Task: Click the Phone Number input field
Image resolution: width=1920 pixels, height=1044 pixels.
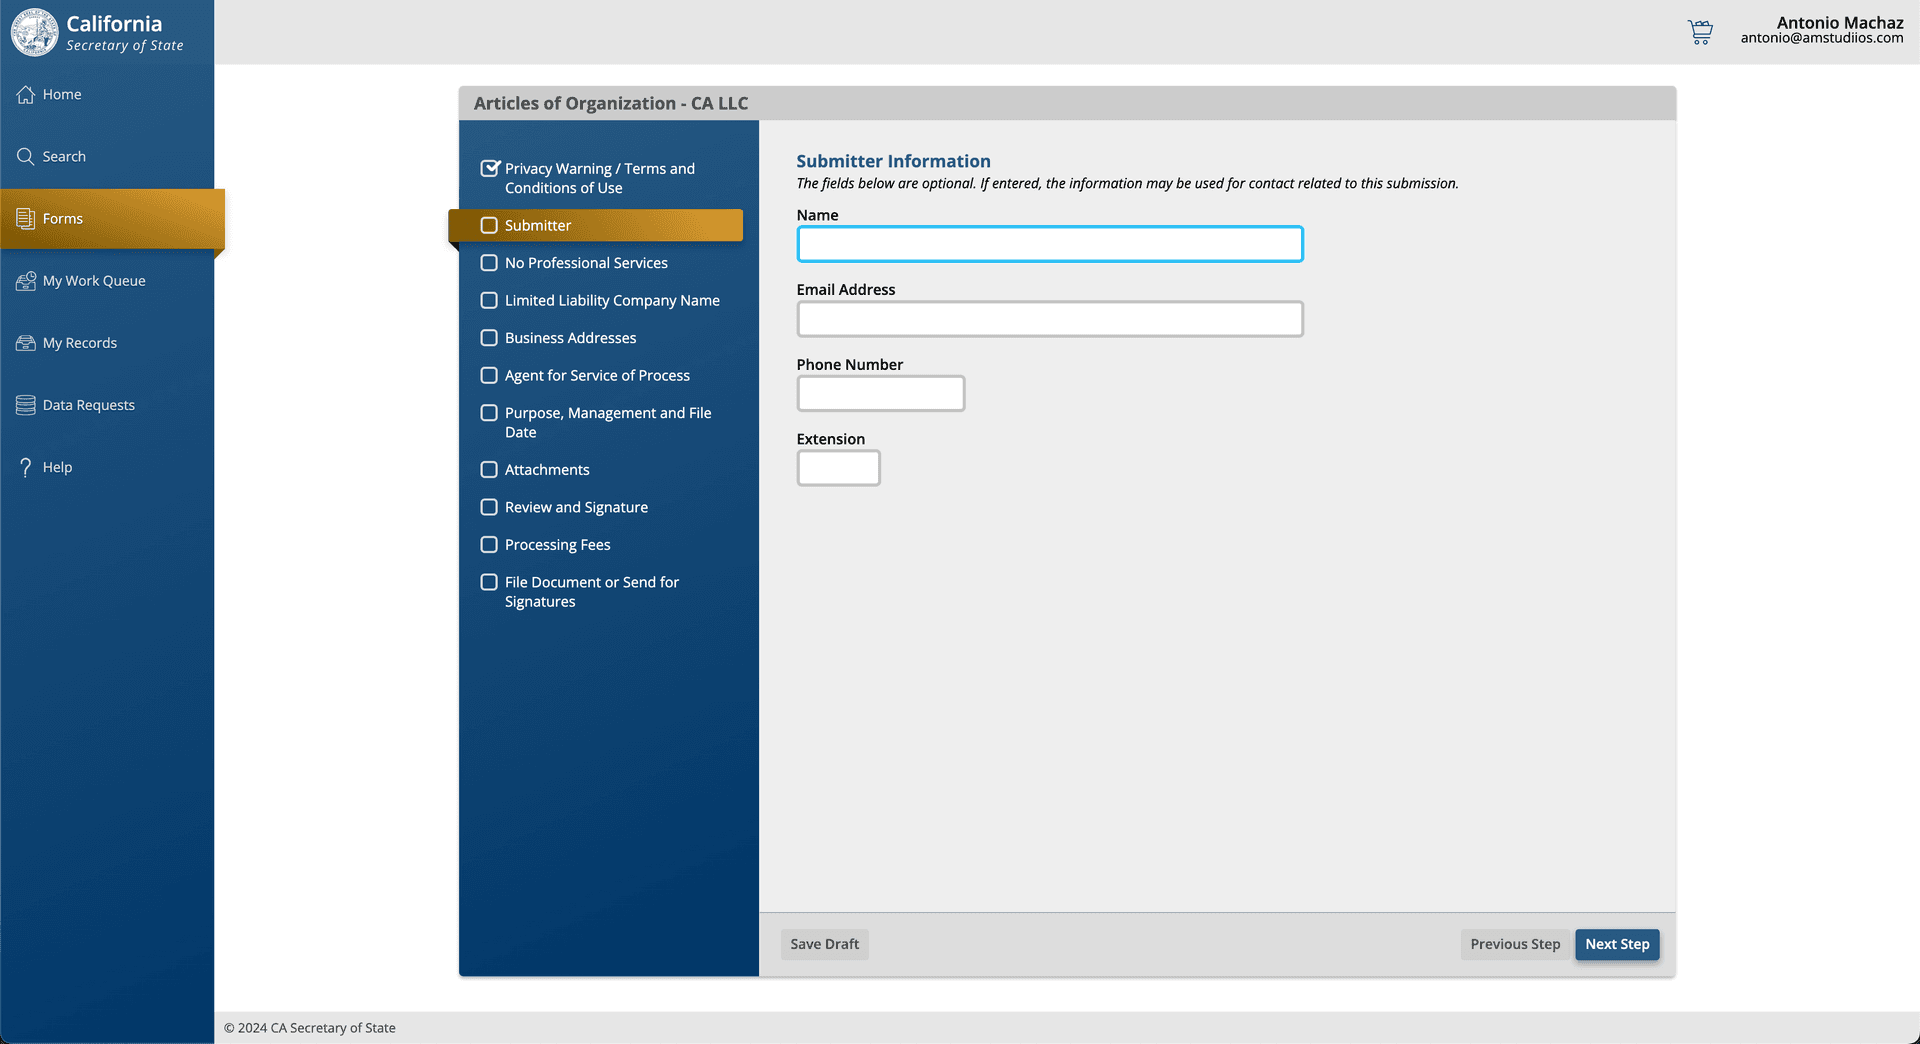Action: pos(880,393)
